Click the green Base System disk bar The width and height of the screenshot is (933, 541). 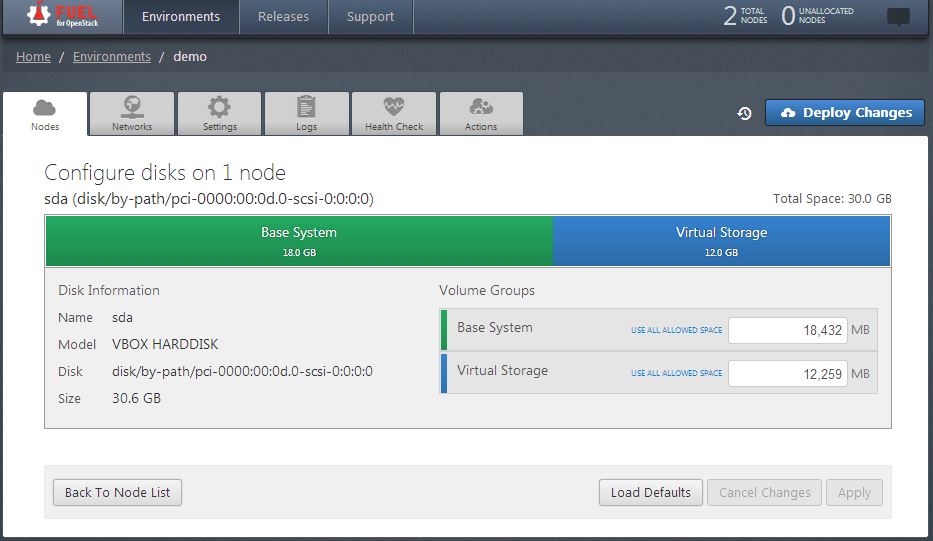click(x=299, y=241)
